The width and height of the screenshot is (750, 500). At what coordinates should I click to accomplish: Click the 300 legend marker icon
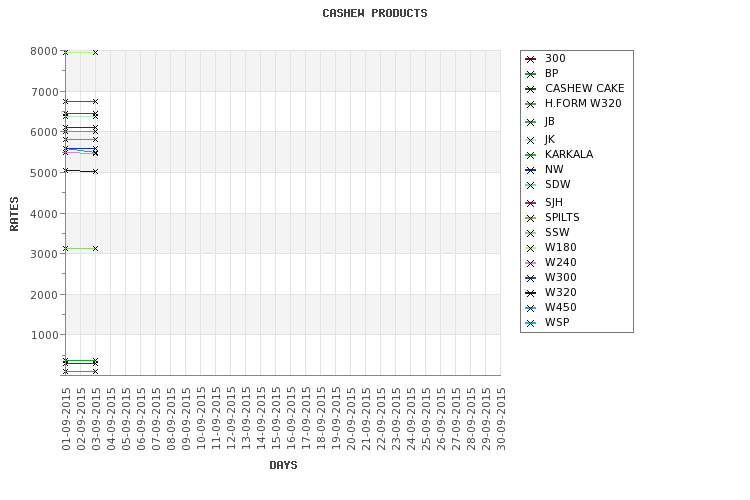coord(530,59)
